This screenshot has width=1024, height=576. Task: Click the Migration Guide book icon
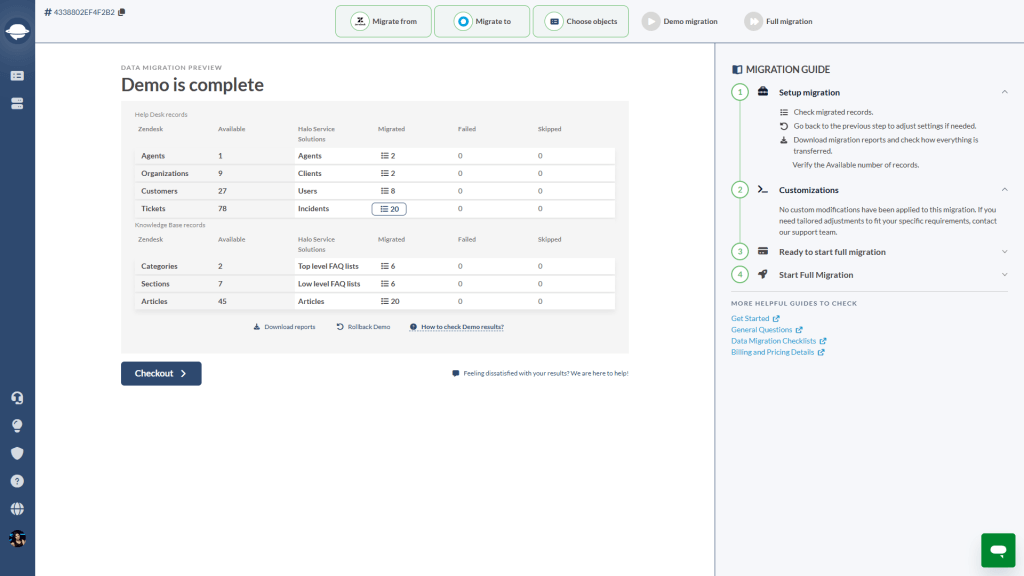[737, 69]
